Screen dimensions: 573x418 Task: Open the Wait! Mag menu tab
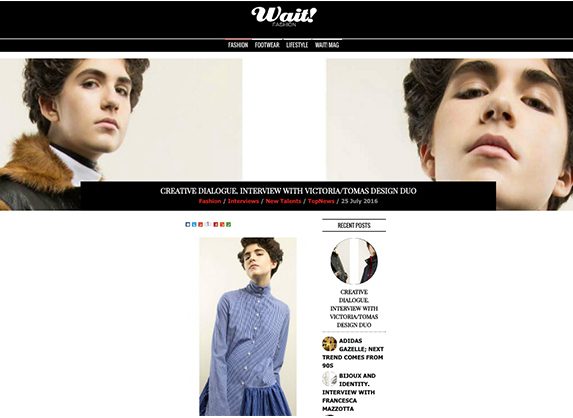(327, 45)
